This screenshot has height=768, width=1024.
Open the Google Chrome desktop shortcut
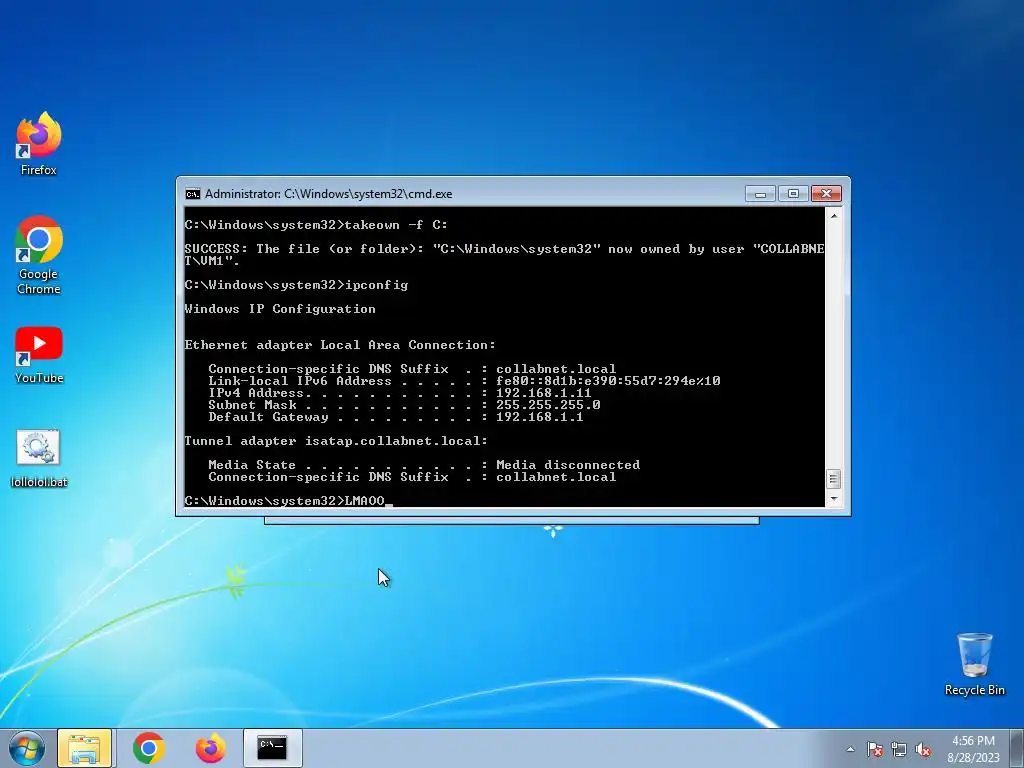tap(39, 255)
